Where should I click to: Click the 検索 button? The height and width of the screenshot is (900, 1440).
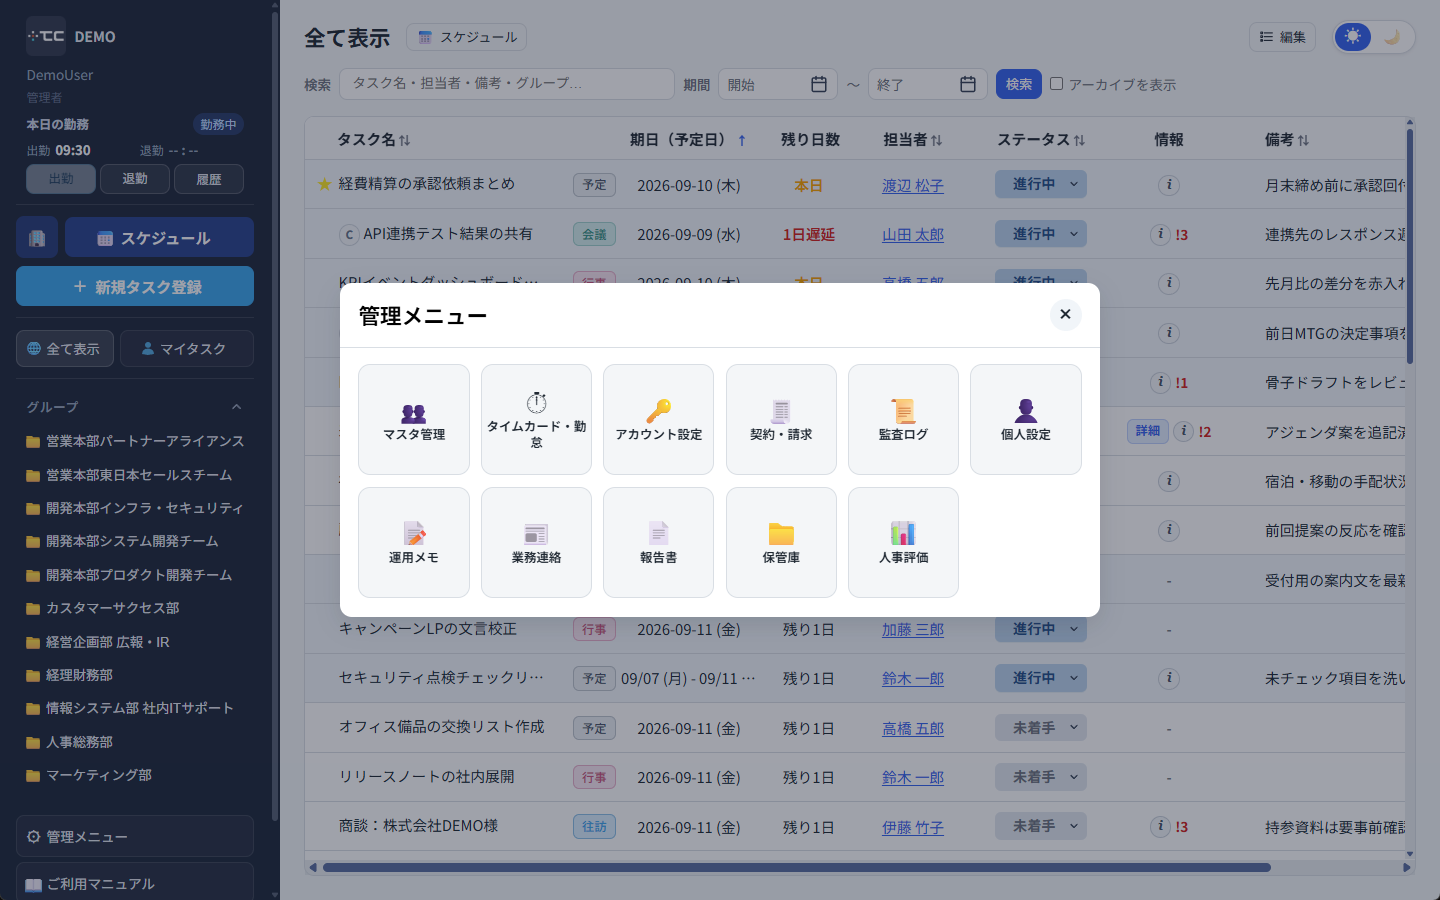pos(1019,84)
